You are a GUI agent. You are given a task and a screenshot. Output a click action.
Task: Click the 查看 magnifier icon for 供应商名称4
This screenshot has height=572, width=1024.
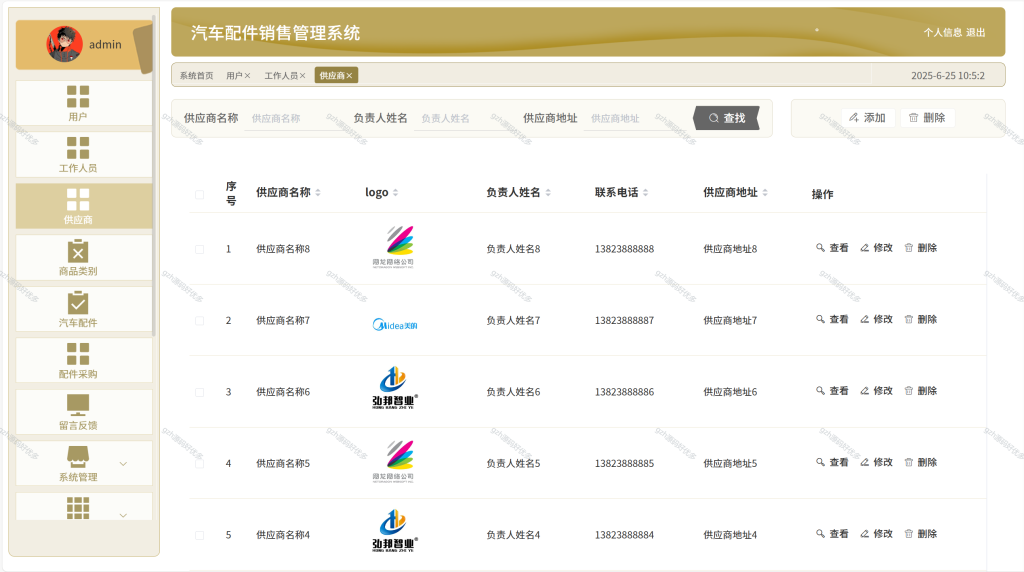(x=820, y=533)
